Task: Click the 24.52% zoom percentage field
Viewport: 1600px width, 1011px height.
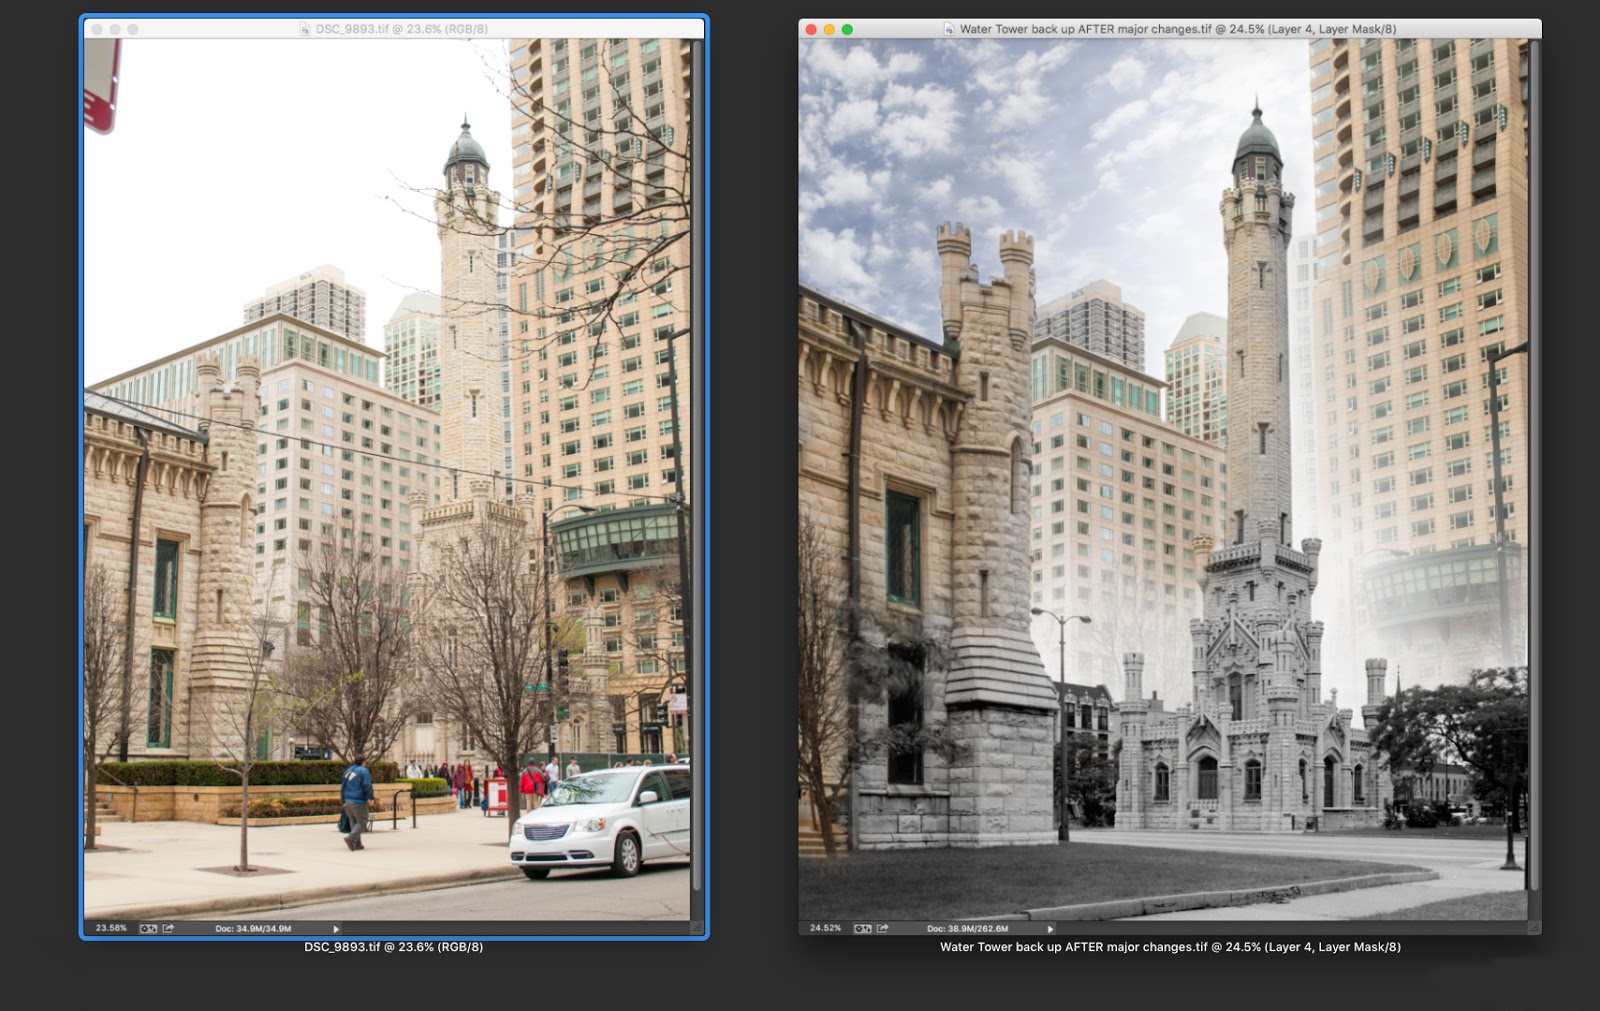Action: [x=825, y=928]
